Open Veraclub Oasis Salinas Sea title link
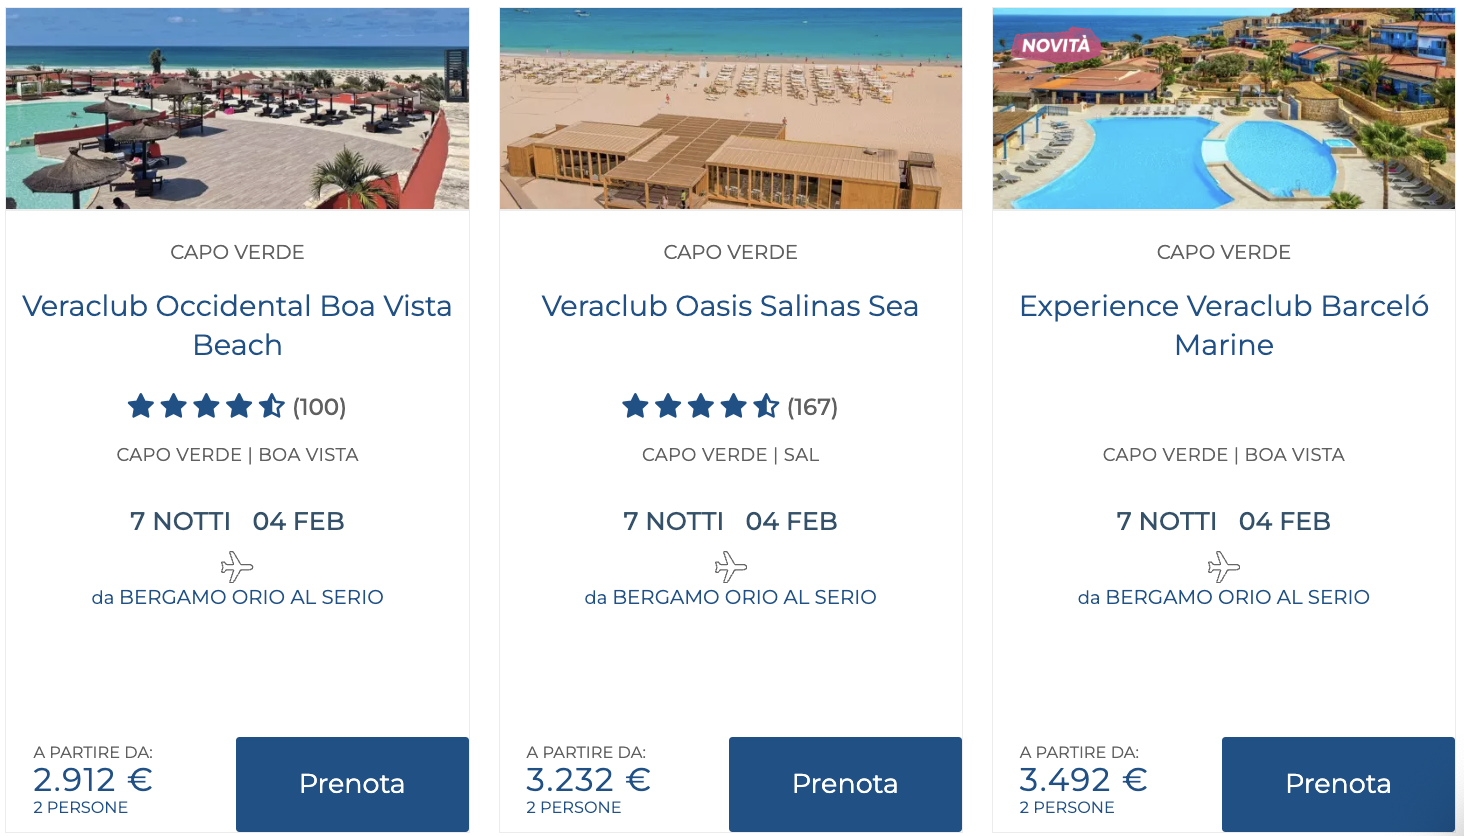 tap(731, 306)
